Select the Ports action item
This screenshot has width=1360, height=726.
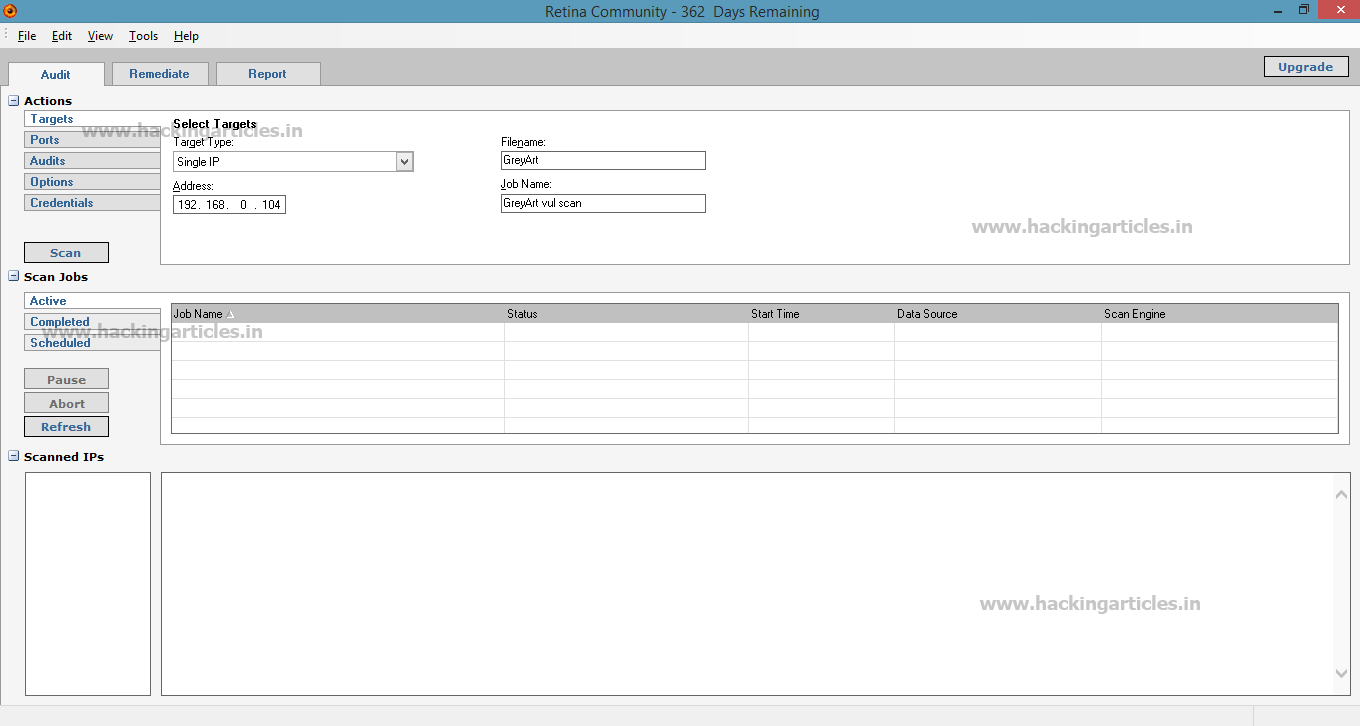pos(92,140)
